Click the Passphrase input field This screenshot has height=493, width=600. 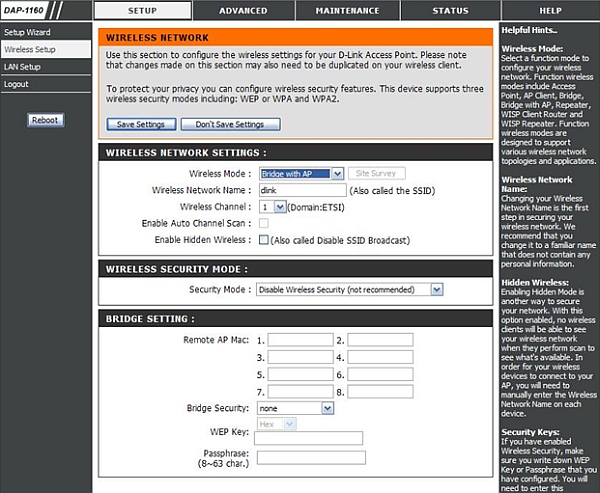(310, 458)
